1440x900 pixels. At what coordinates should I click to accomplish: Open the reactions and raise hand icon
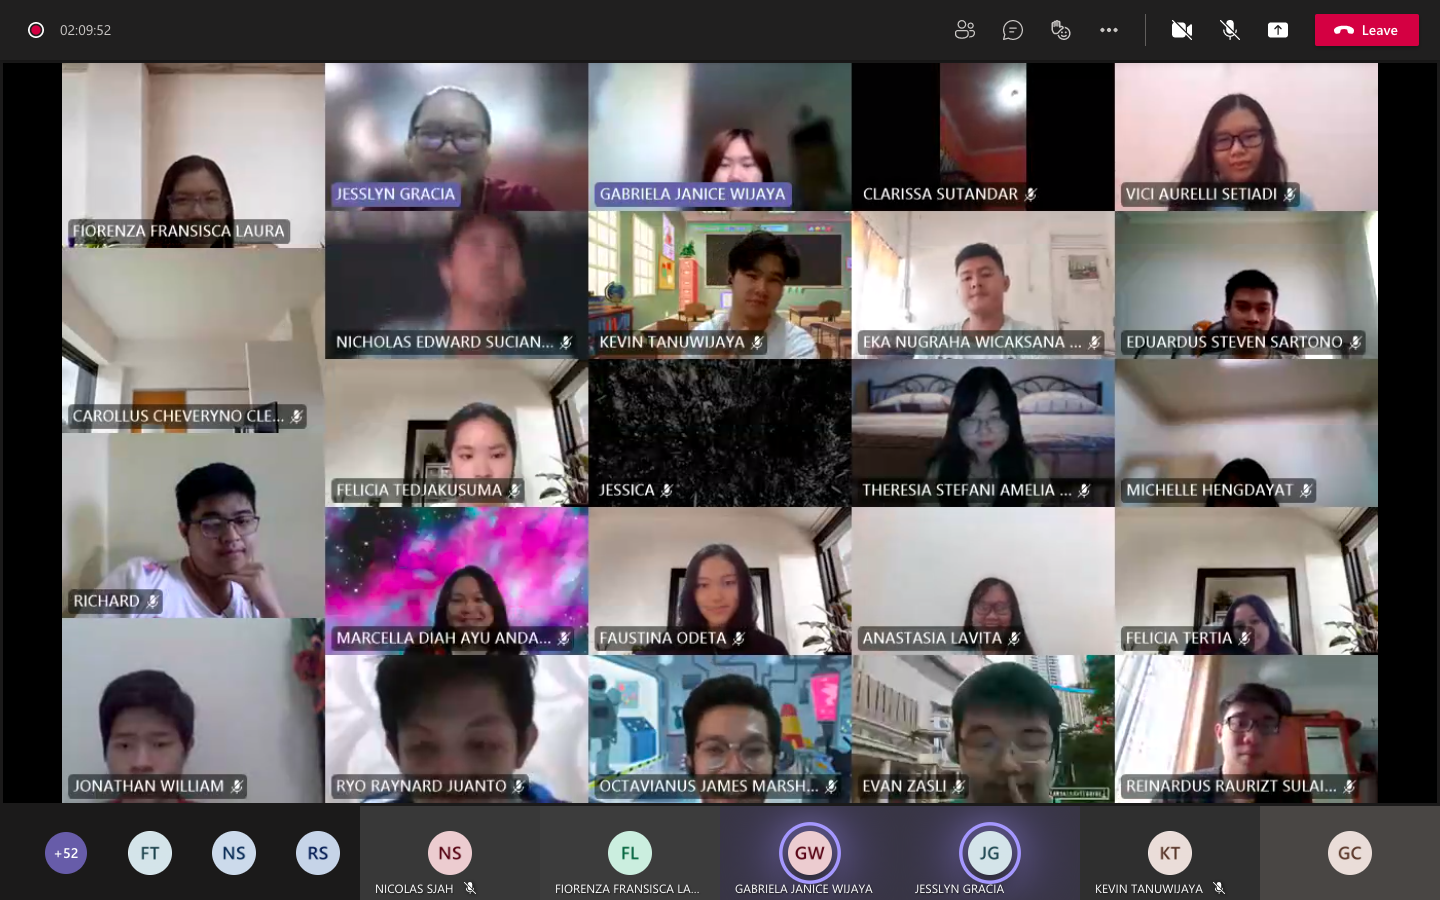coord(1061,30)
